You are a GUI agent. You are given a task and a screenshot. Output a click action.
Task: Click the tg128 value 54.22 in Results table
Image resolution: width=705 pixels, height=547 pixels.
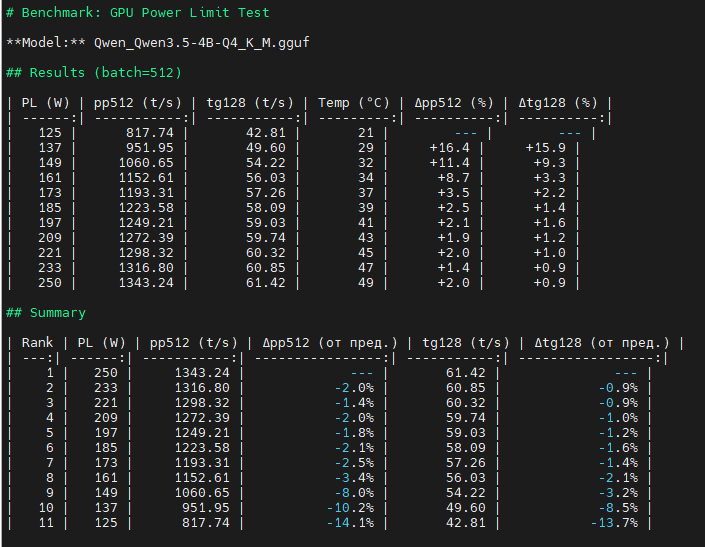pyautogui.click(x=266, y=163)
